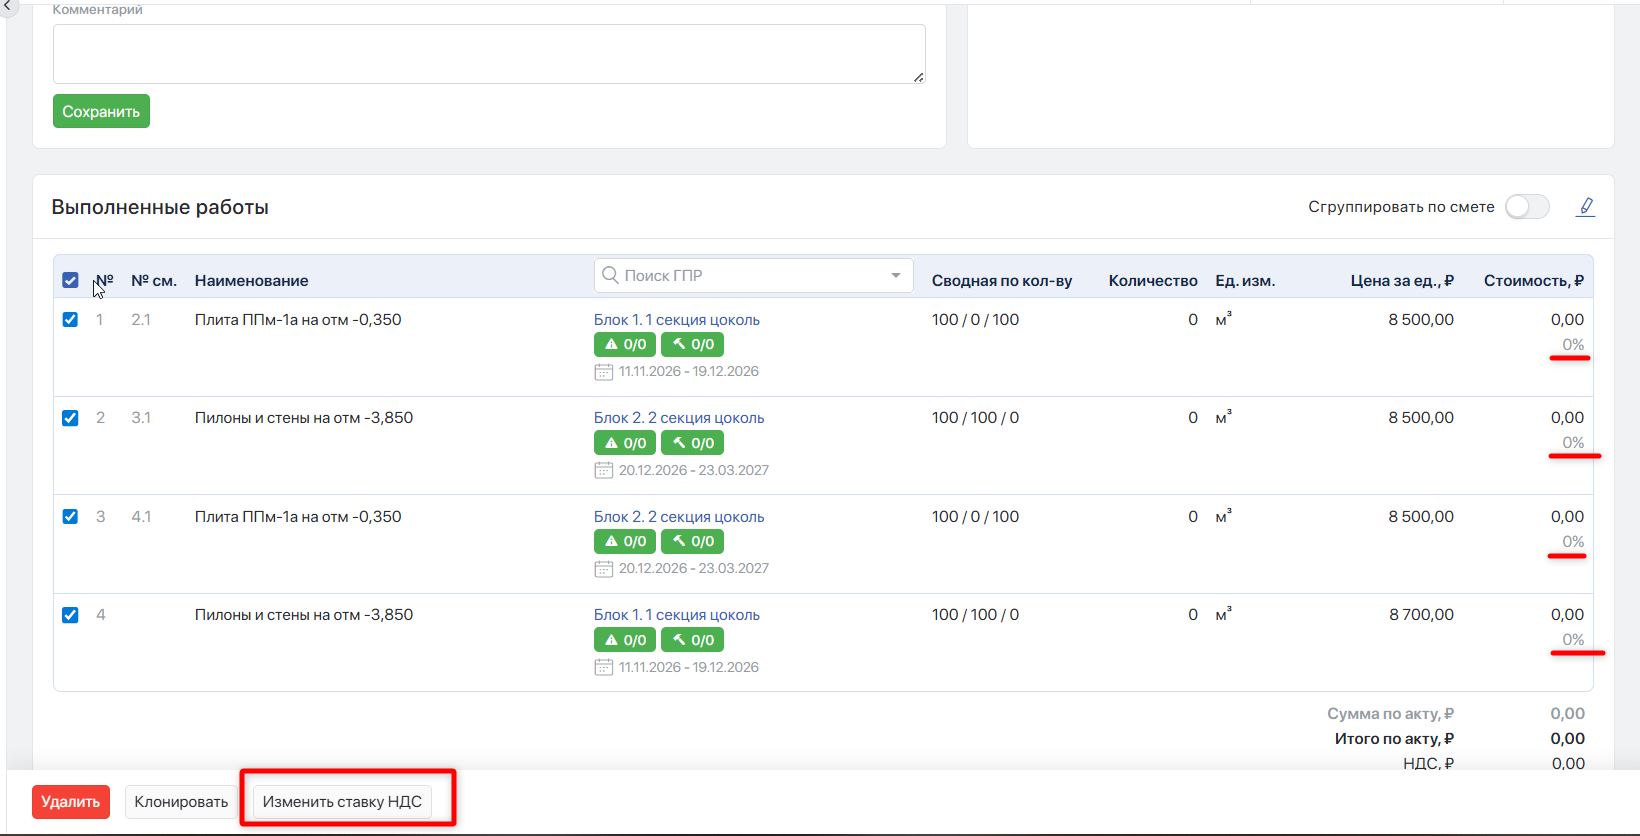Uncheck row 1 Плита ППм-1а checkbox
1640x836 pixels.
70,320
